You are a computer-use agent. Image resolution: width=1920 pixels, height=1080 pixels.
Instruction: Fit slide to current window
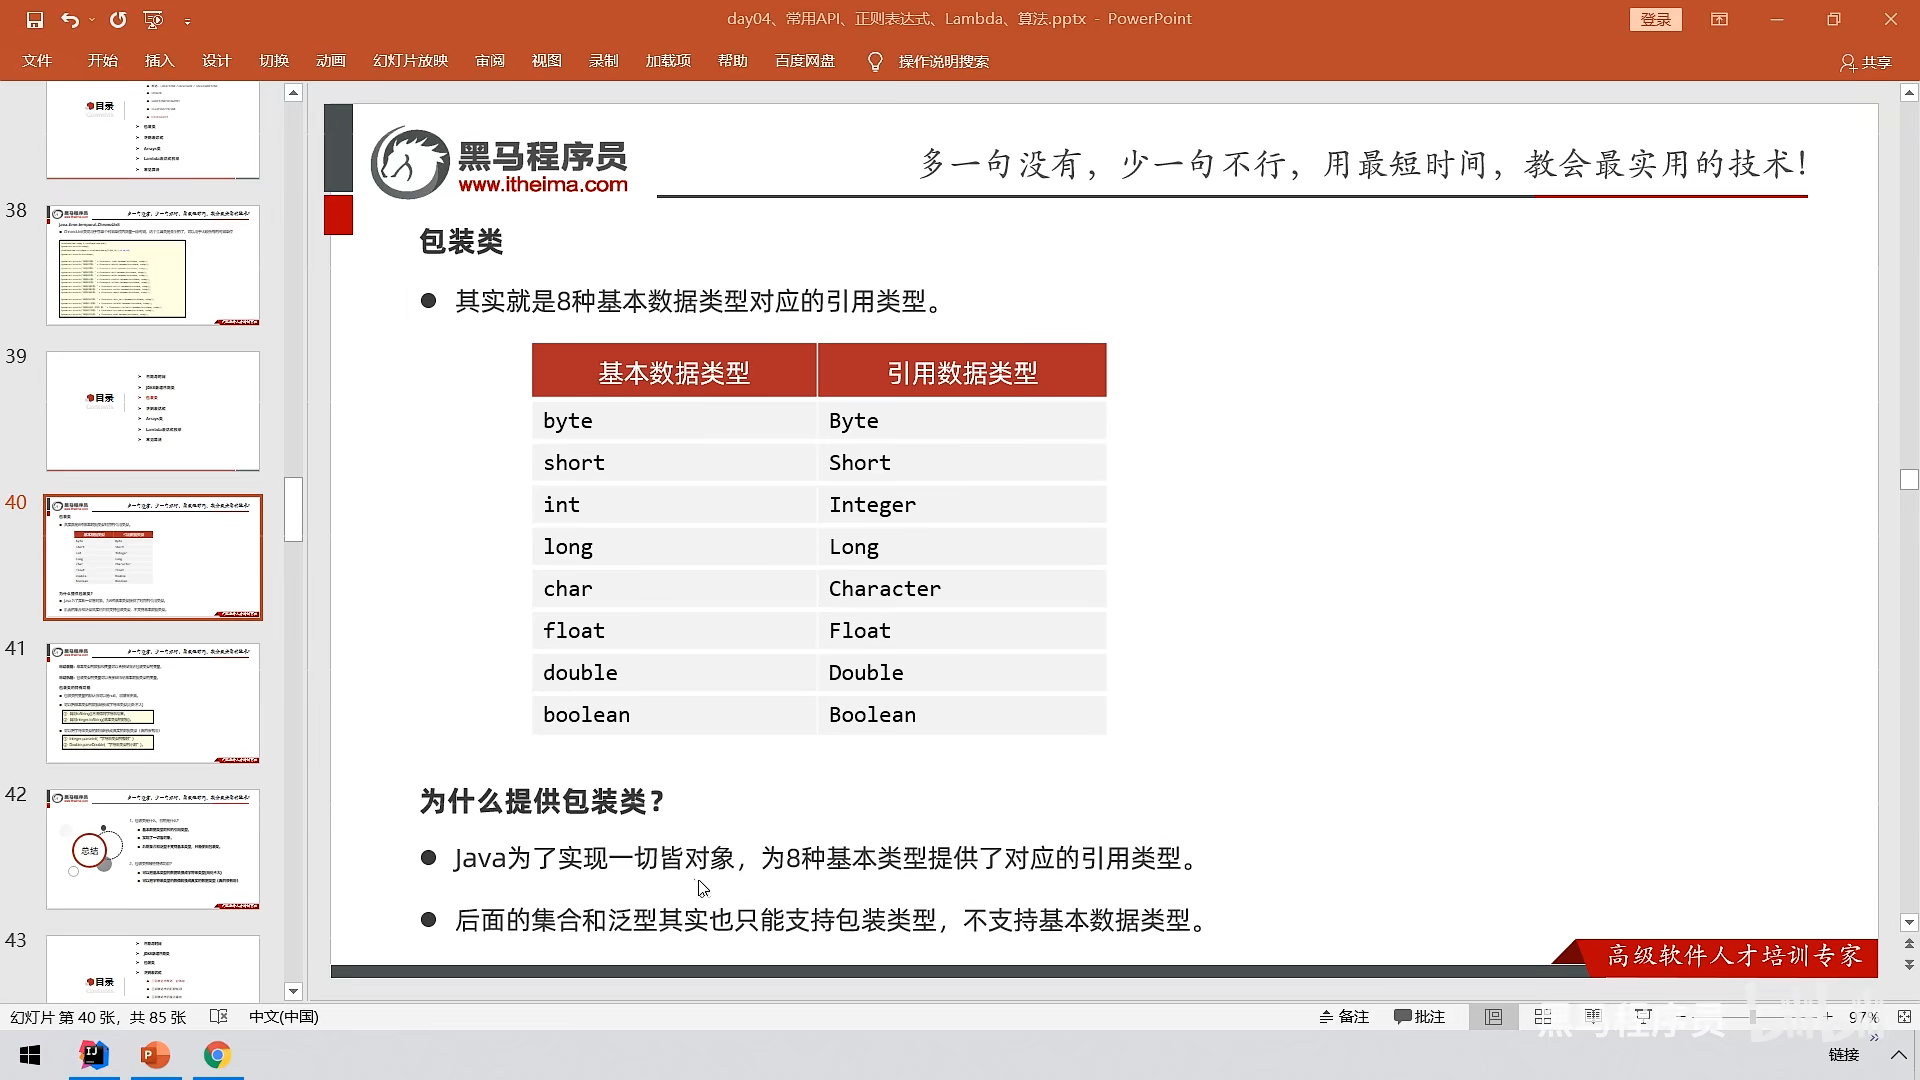[x=1904, y=1016]
